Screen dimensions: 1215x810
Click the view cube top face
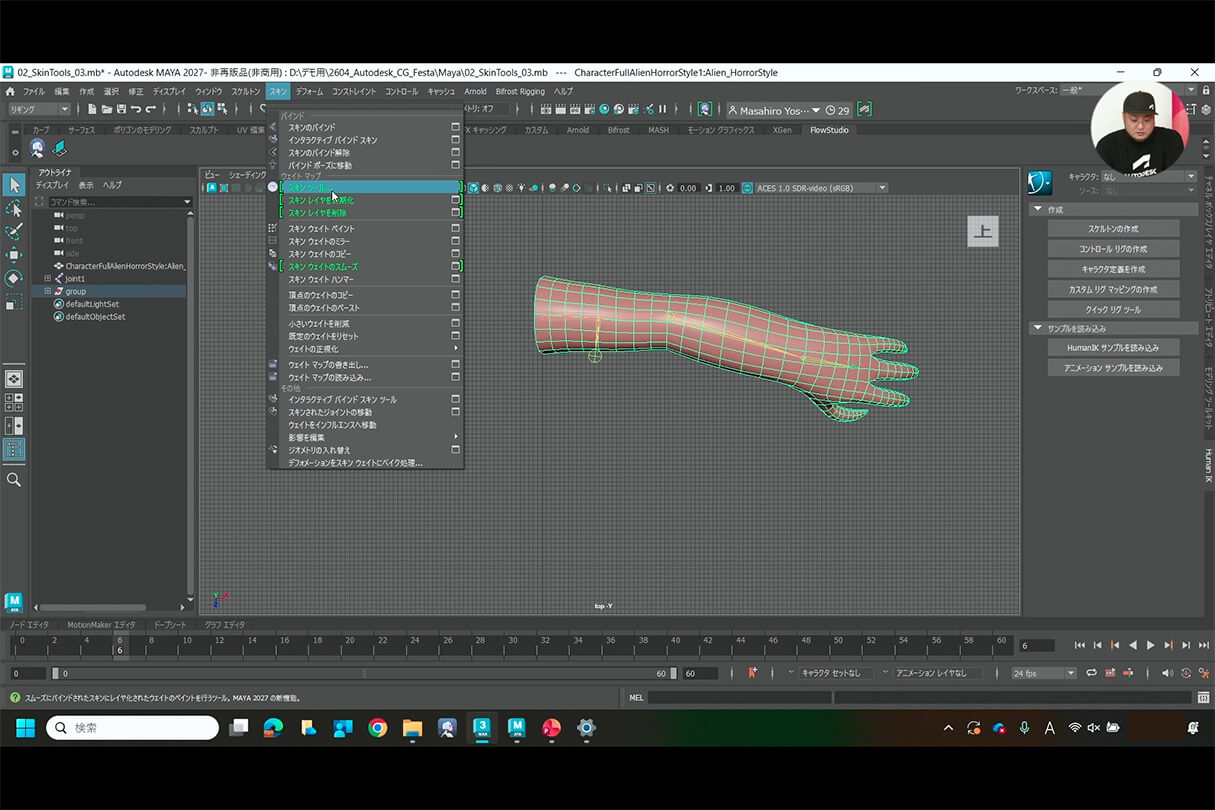click(983, 231)
